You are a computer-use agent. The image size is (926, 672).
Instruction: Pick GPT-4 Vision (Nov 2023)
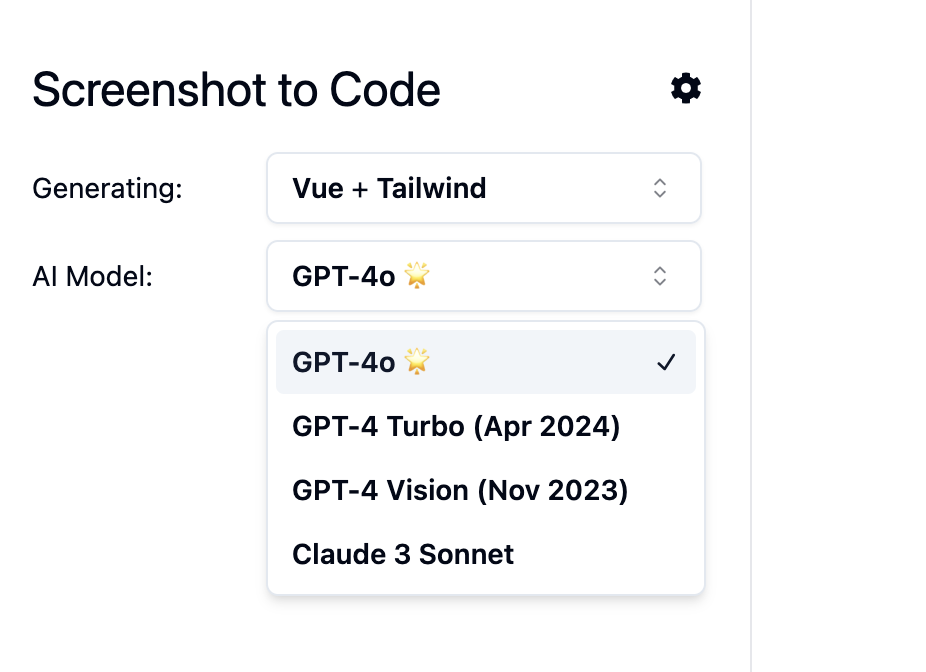click(485, 490)
